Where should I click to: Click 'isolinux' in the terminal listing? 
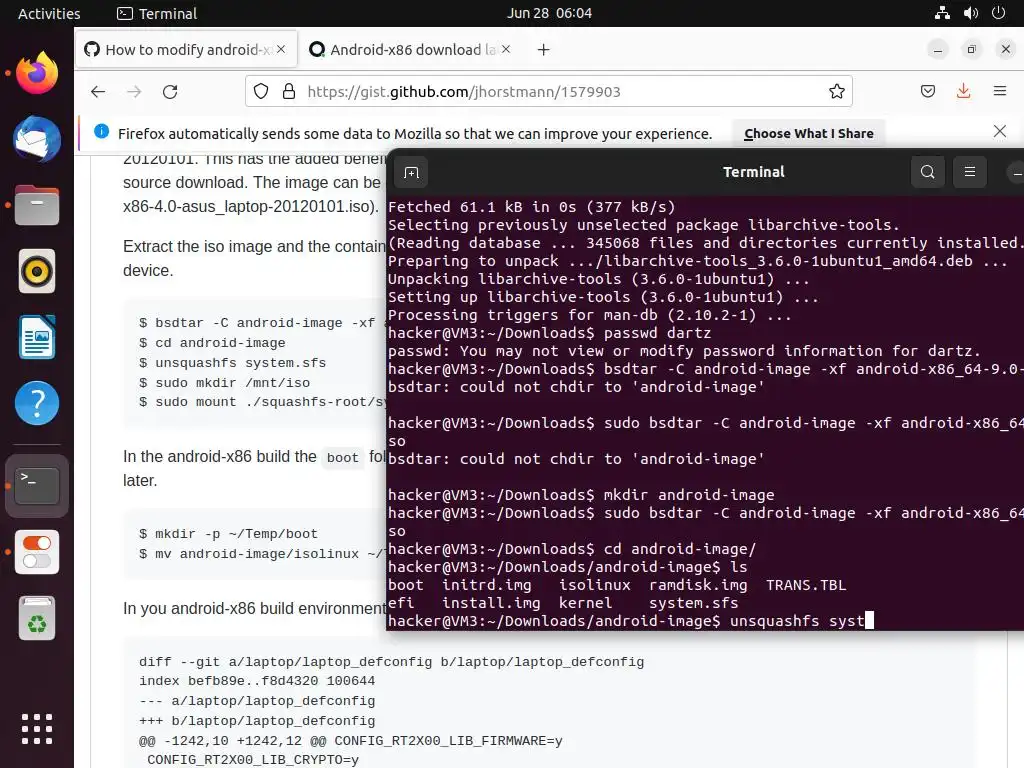595,585
